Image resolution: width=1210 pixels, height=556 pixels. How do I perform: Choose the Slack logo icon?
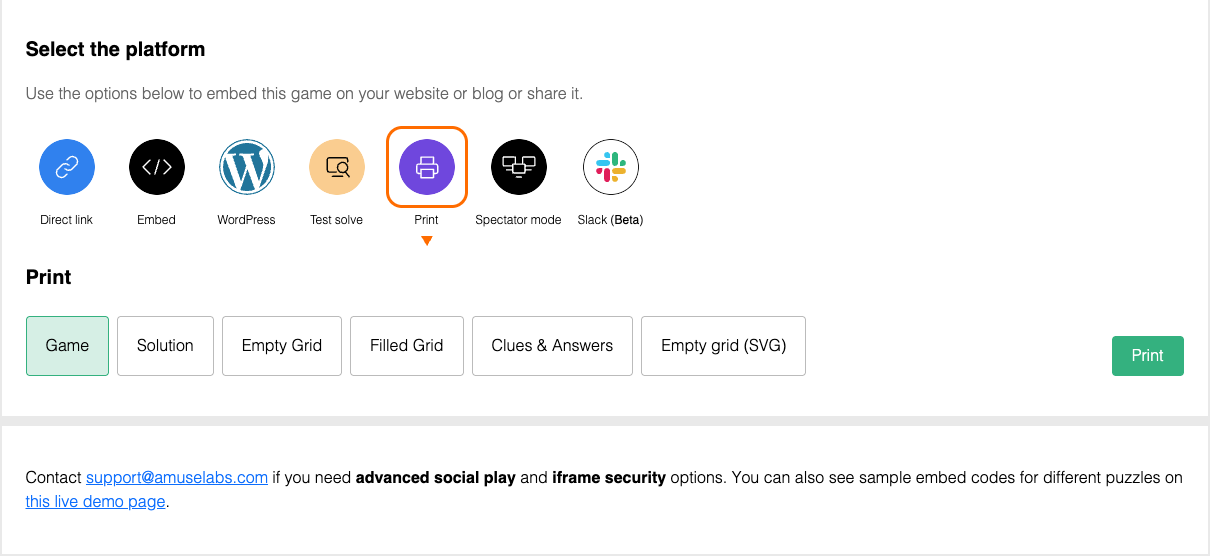click(x=611, y=167)
